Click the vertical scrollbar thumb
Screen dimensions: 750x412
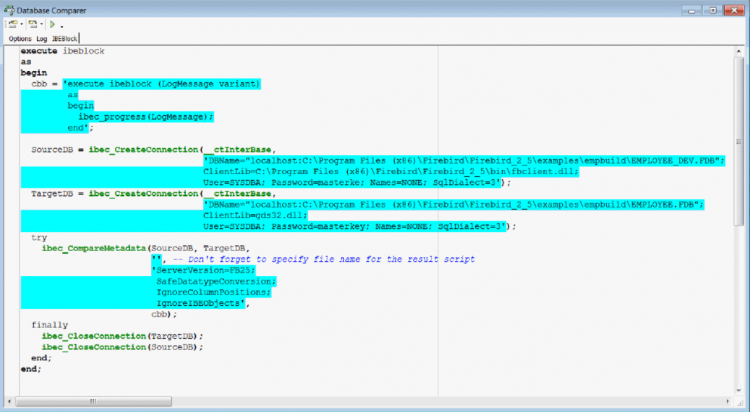(x=739, y=140)
